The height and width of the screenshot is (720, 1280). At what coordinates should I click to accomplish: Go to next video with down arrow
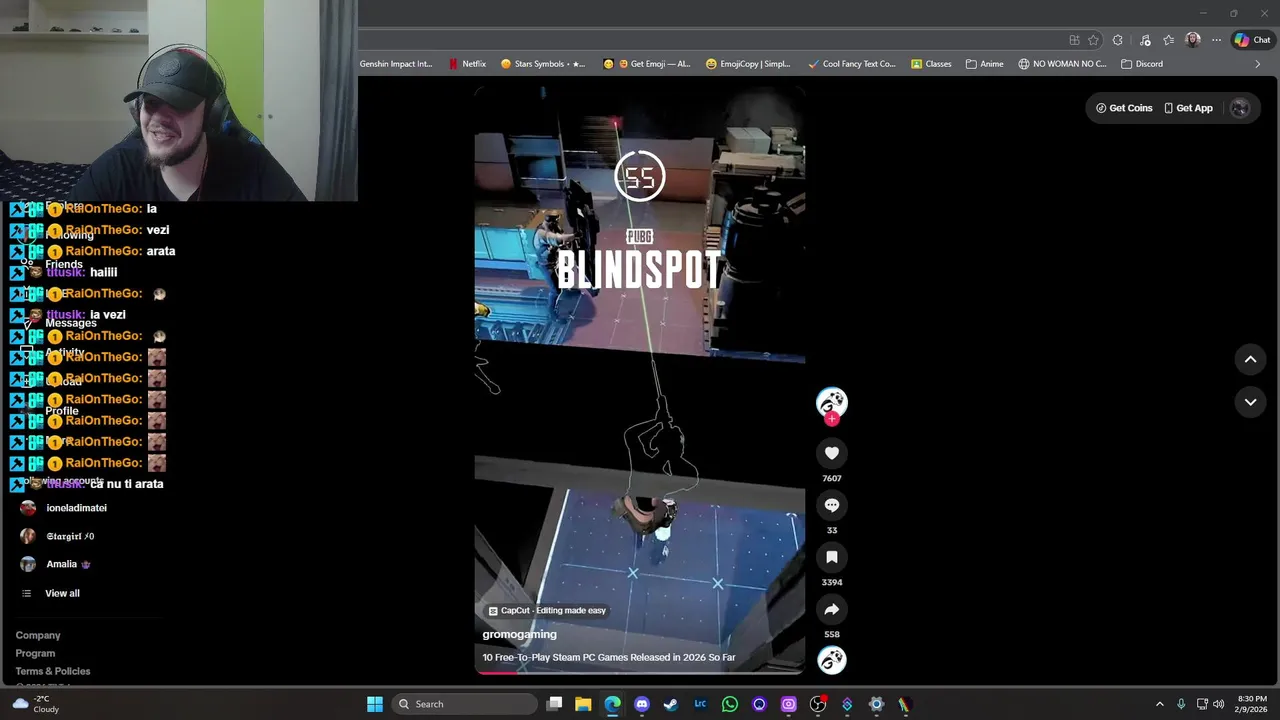coord(1250,402)
